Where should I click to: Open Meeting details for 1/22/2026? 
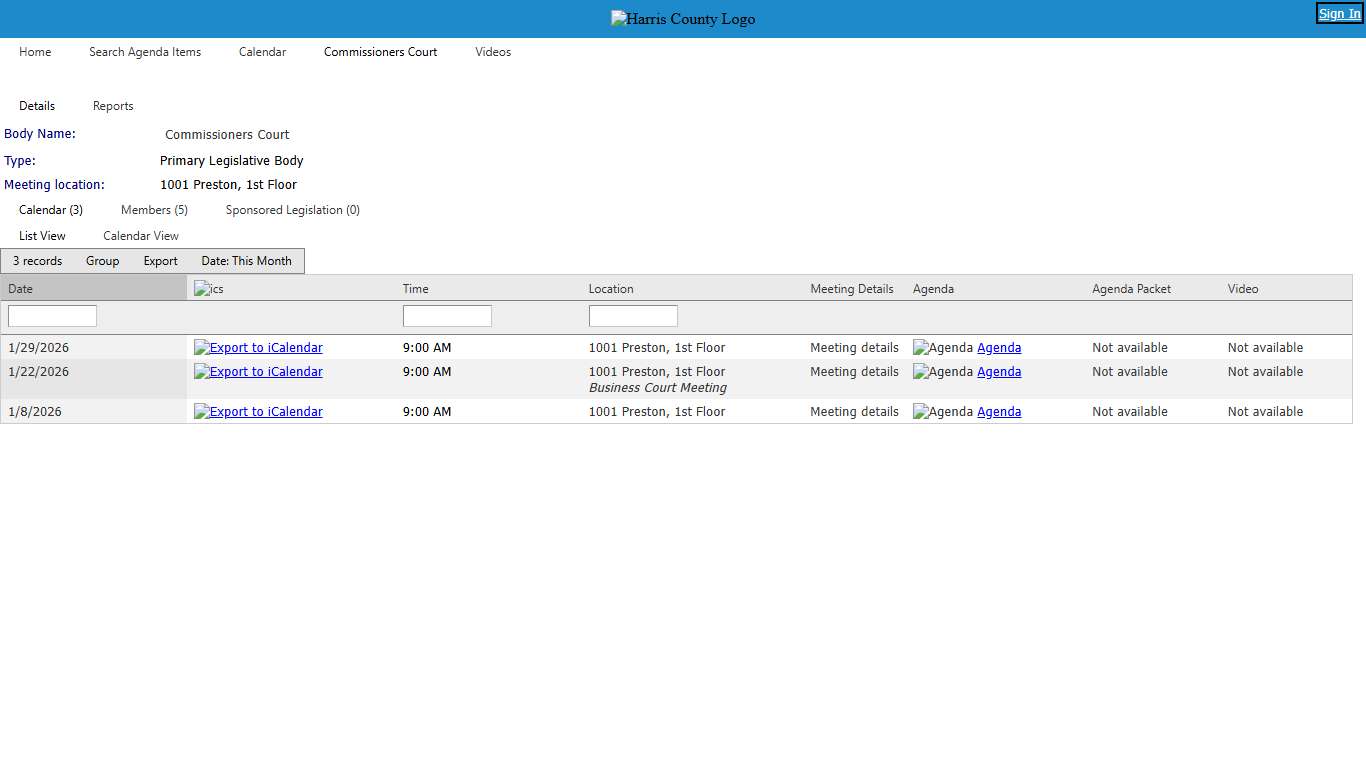[854, 372]
